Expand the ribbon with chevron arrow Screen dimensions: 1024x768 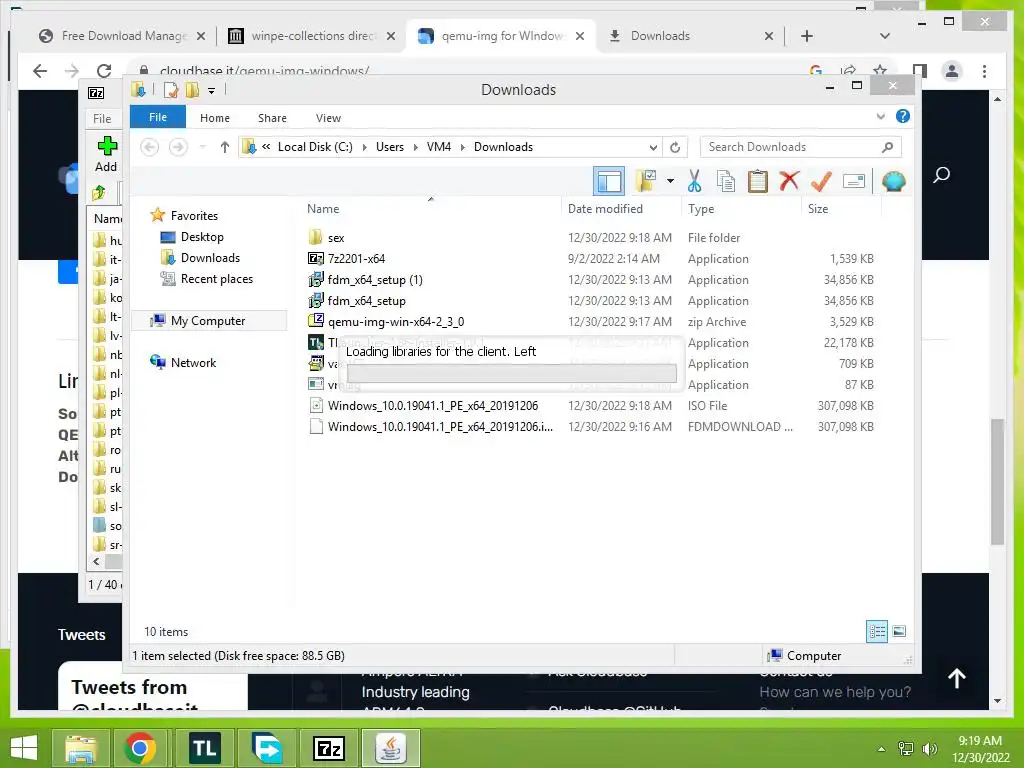click(880, 117)
